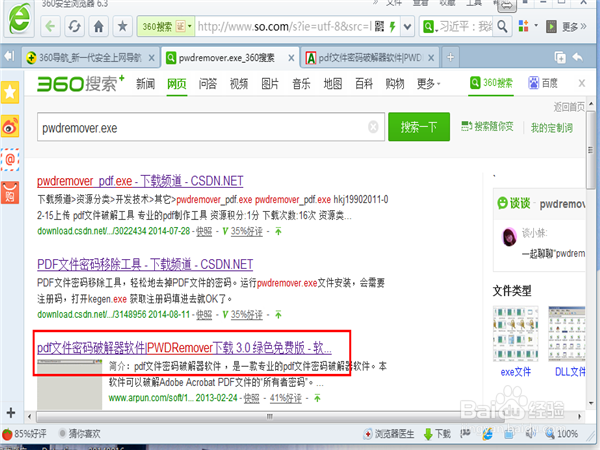This screenshot has height=450, width=600.
Task: Click the green video play extension icon
Action: point(551,26)
